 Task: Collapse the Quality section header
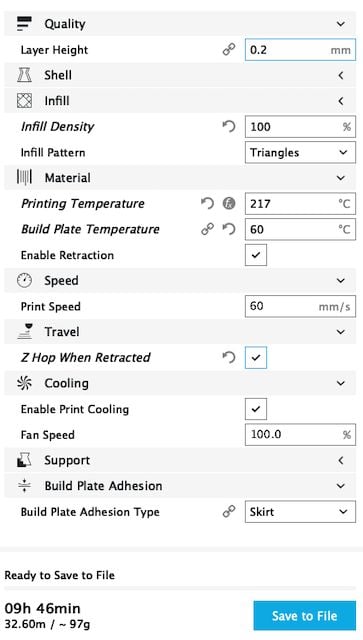(180, 24)
